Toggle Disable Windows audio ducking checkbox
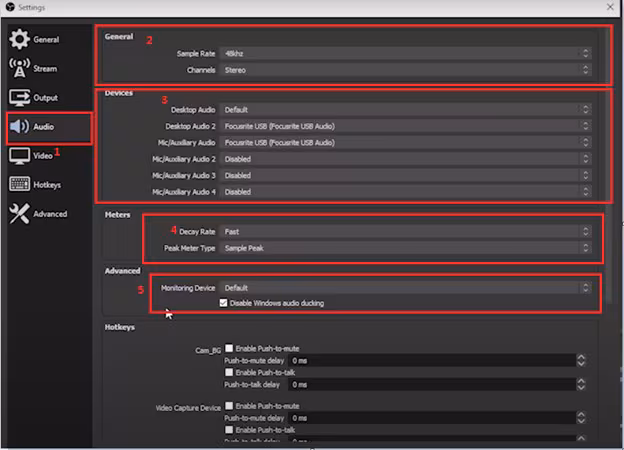 (x=223, y=303)
